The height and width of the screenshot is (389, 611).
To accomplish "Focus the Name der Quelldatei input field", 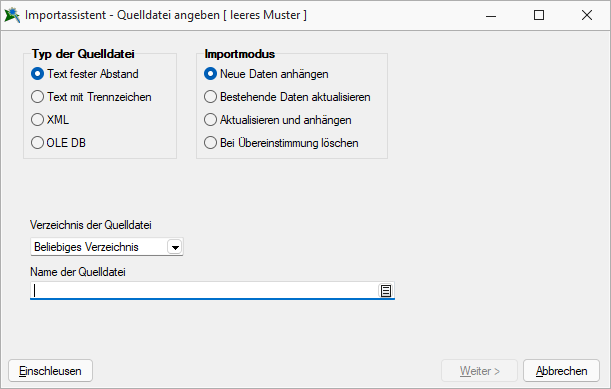I will click(x=204, y=291).
